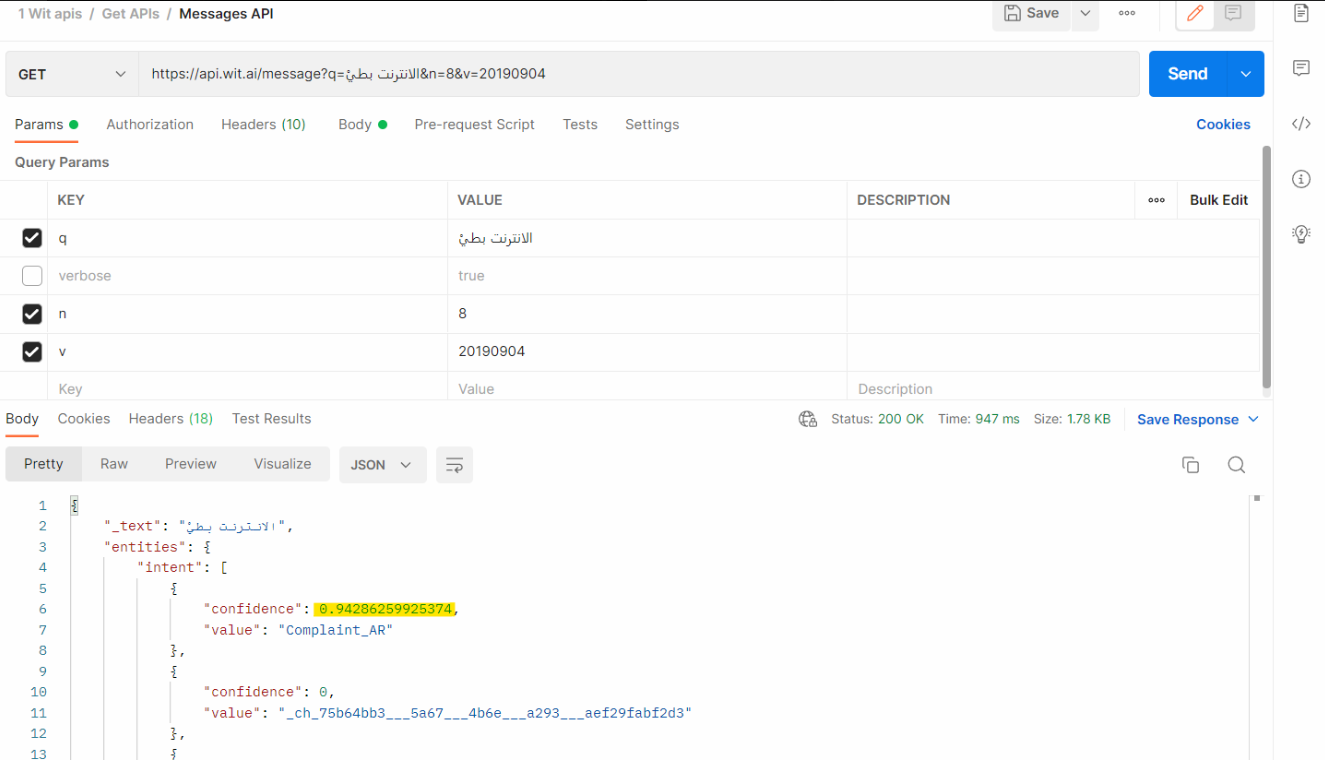The height and width of the screenshot is (760, 1325).
Task: Click the empty Key input field
Action: (x=200, y=389)
